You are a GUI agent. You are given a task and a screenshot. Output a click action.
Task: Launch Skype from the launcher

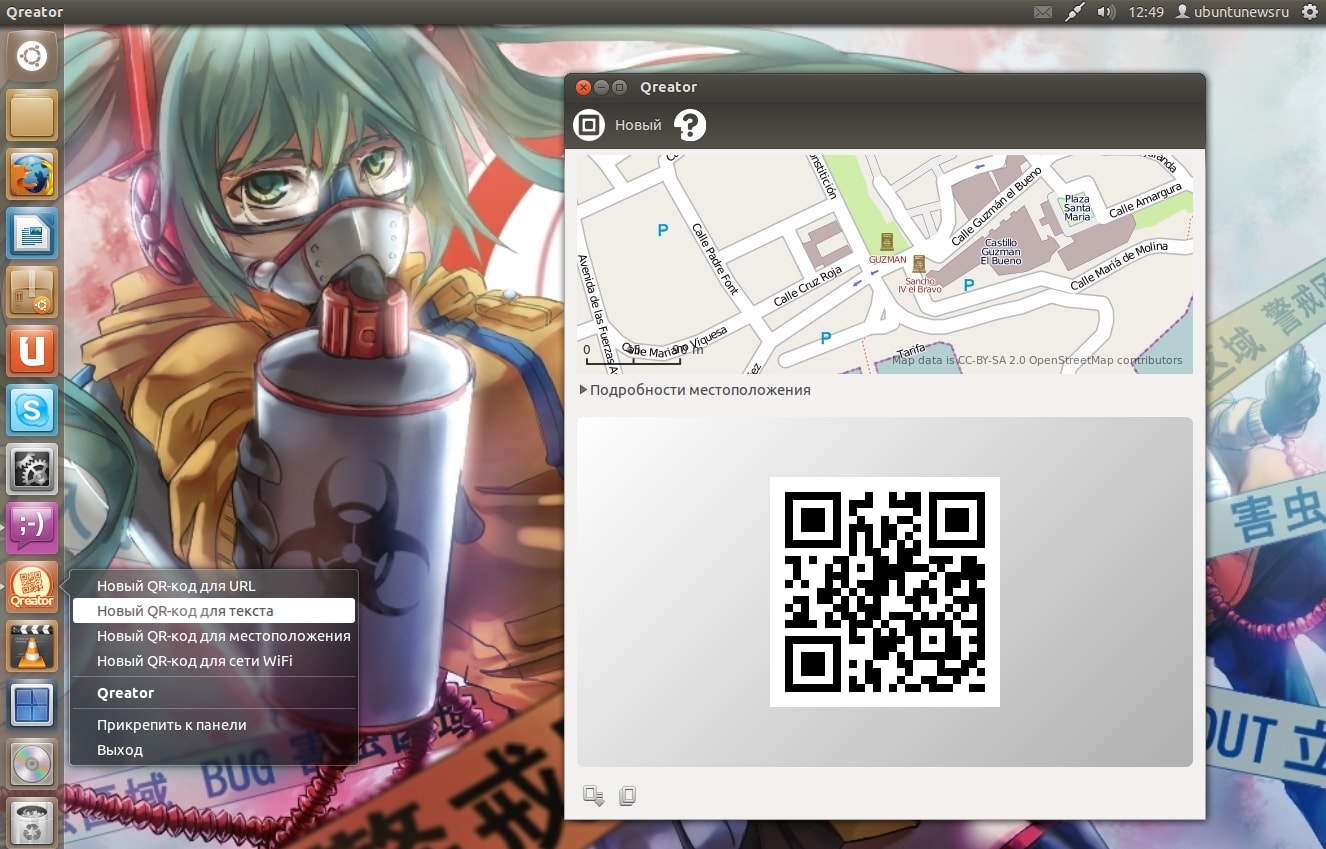(32, 410)
